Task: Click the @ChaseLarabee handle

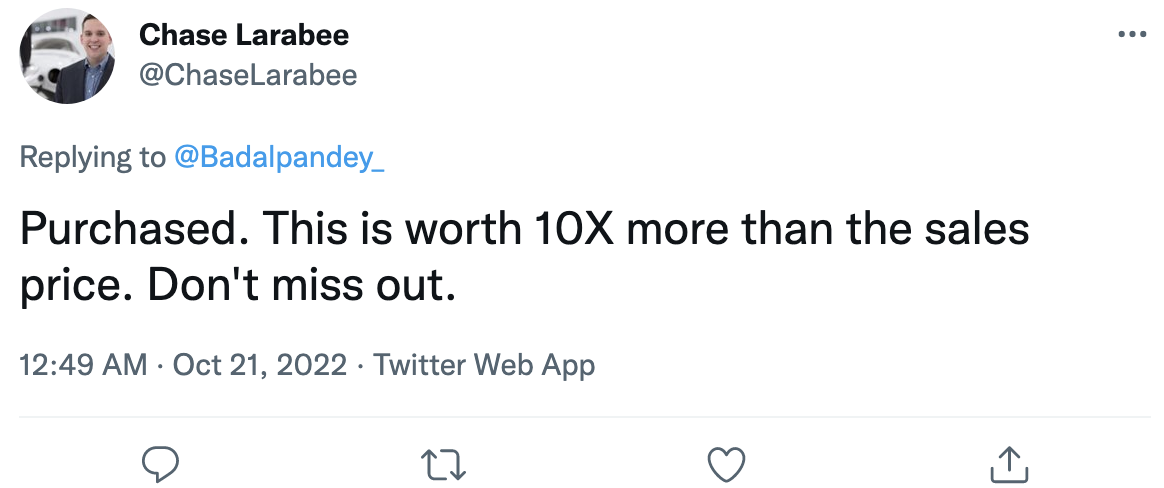Action: (x=248, y=75)
